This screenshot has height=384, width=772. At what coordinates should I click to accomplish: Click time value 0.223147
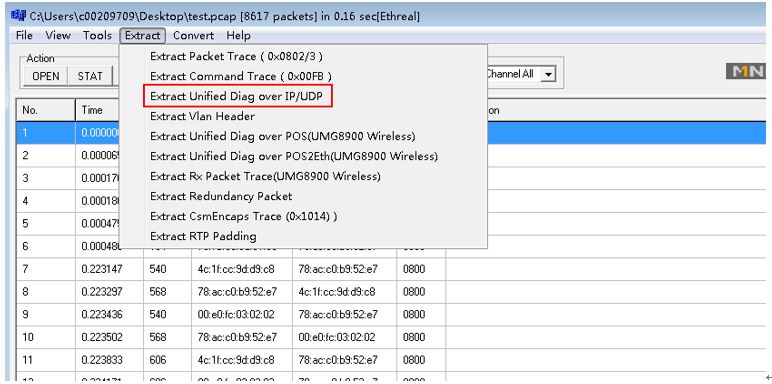(102, 269)
